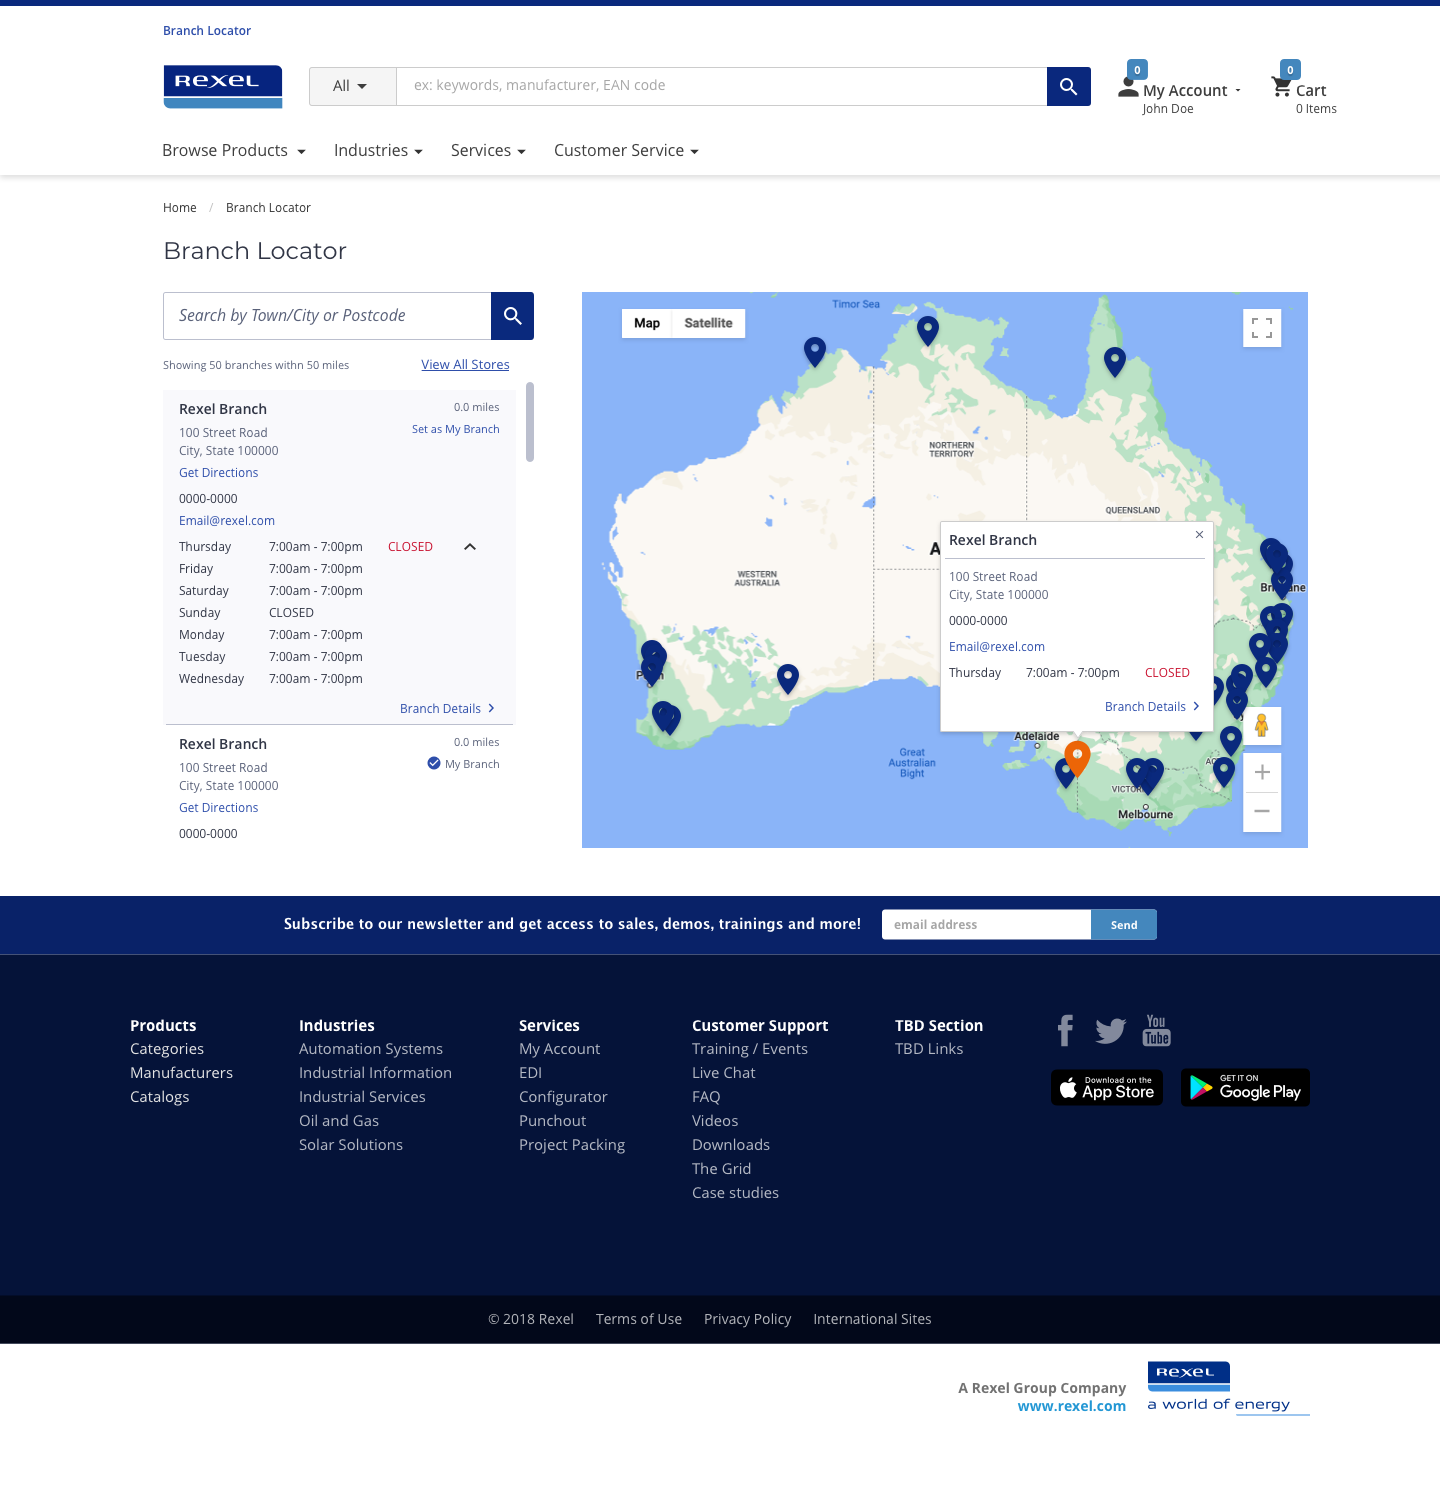The image size is (1440, 1501).
Task: Open the Live Chat footer link
Action: pyautogui.click(x=724, y=1073)
